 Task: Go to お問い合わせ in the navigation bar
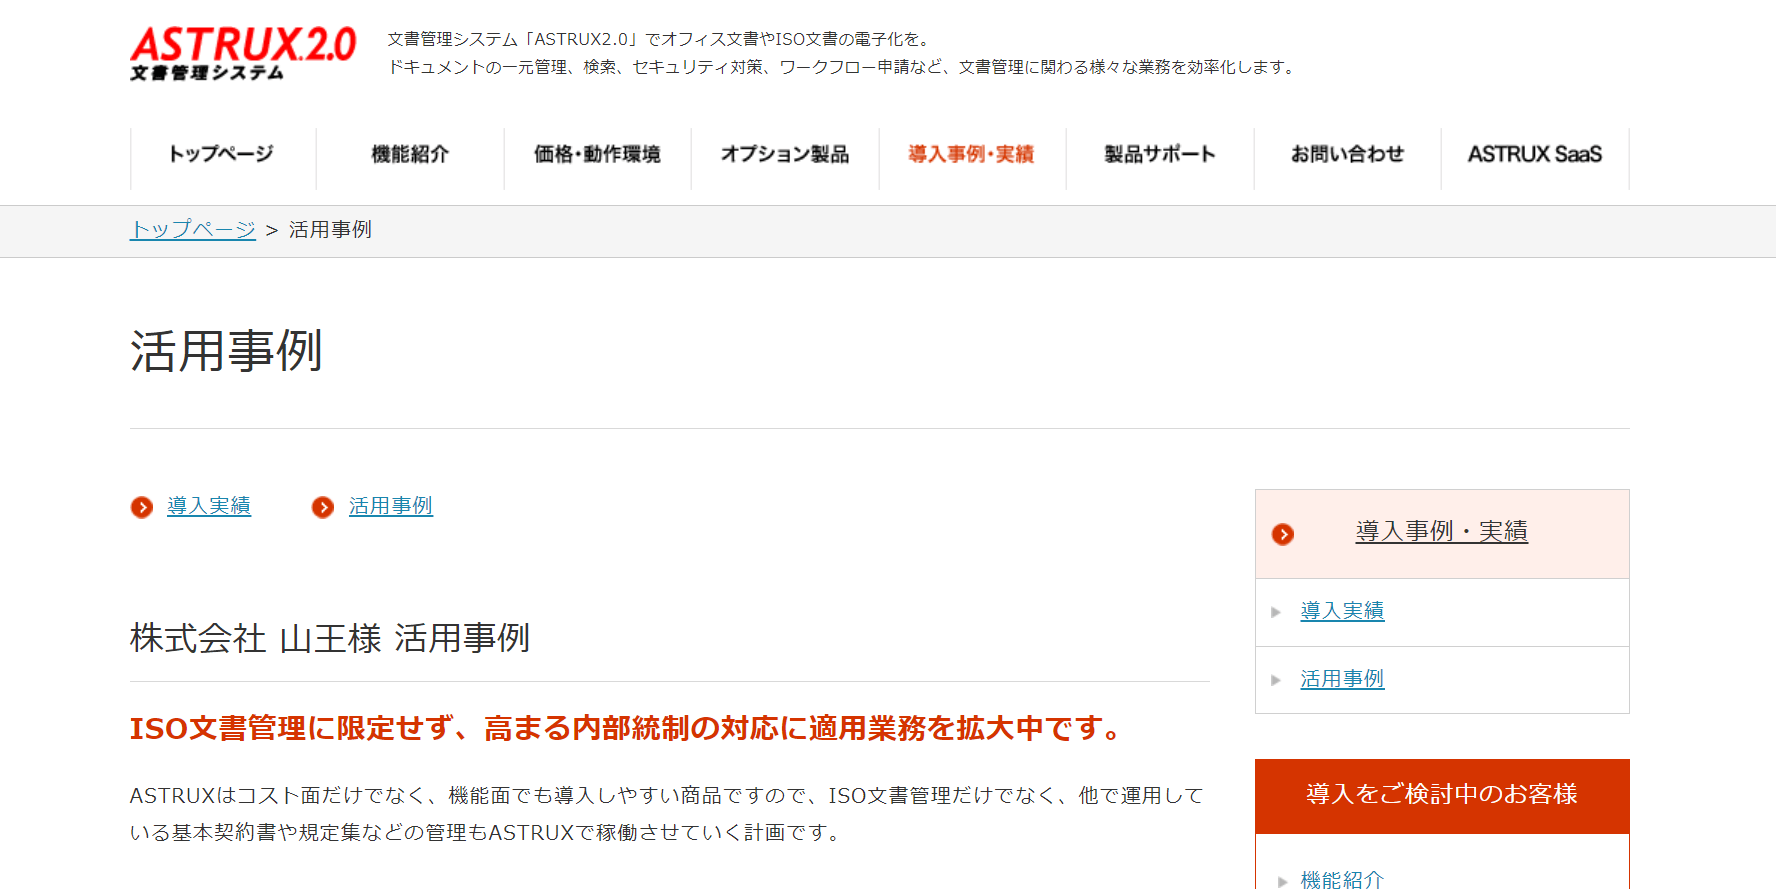point(1347,155)
